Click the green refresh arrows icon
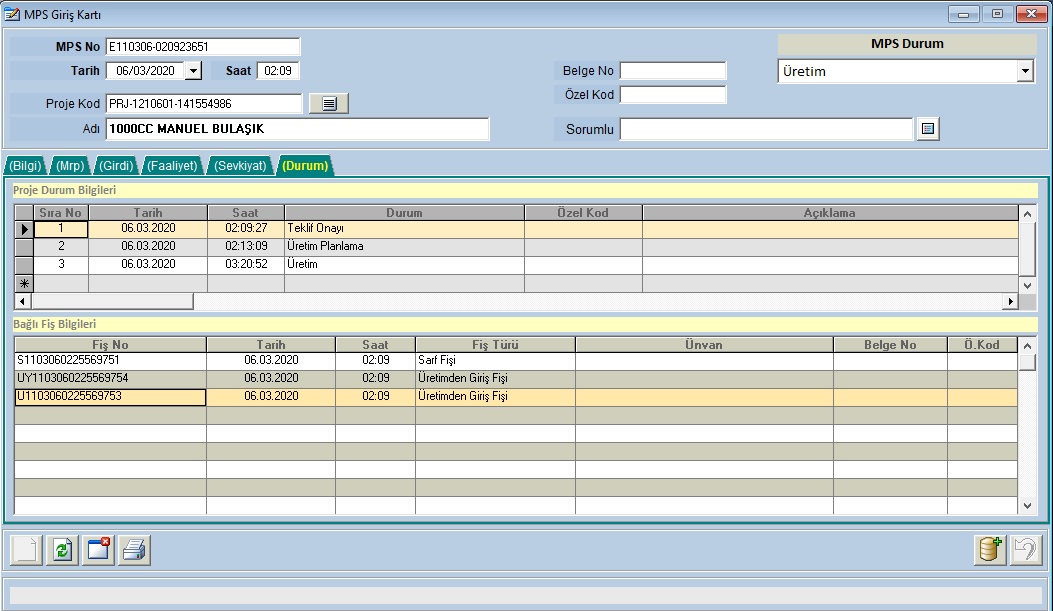This screenshot has width=1053, height=611. (x=62, y=550)
